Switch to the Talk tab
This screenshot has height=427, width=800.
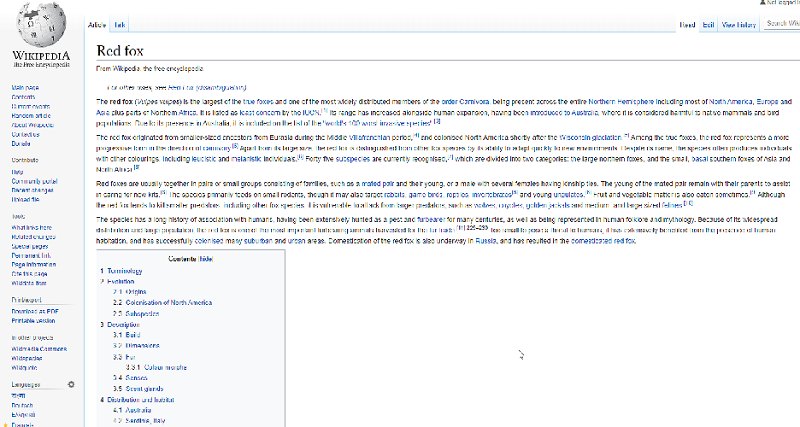[119, 24]
